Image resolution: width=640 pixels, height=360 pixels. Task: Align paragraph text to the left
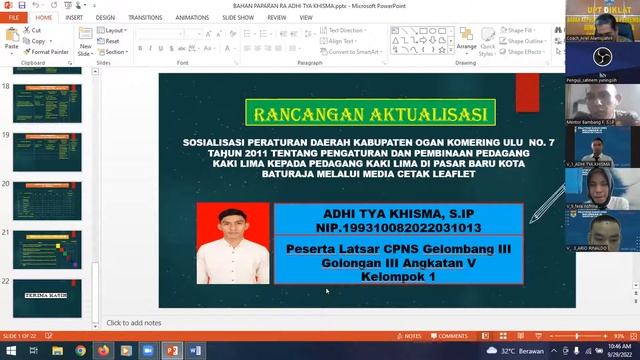[x=247, y=49]
